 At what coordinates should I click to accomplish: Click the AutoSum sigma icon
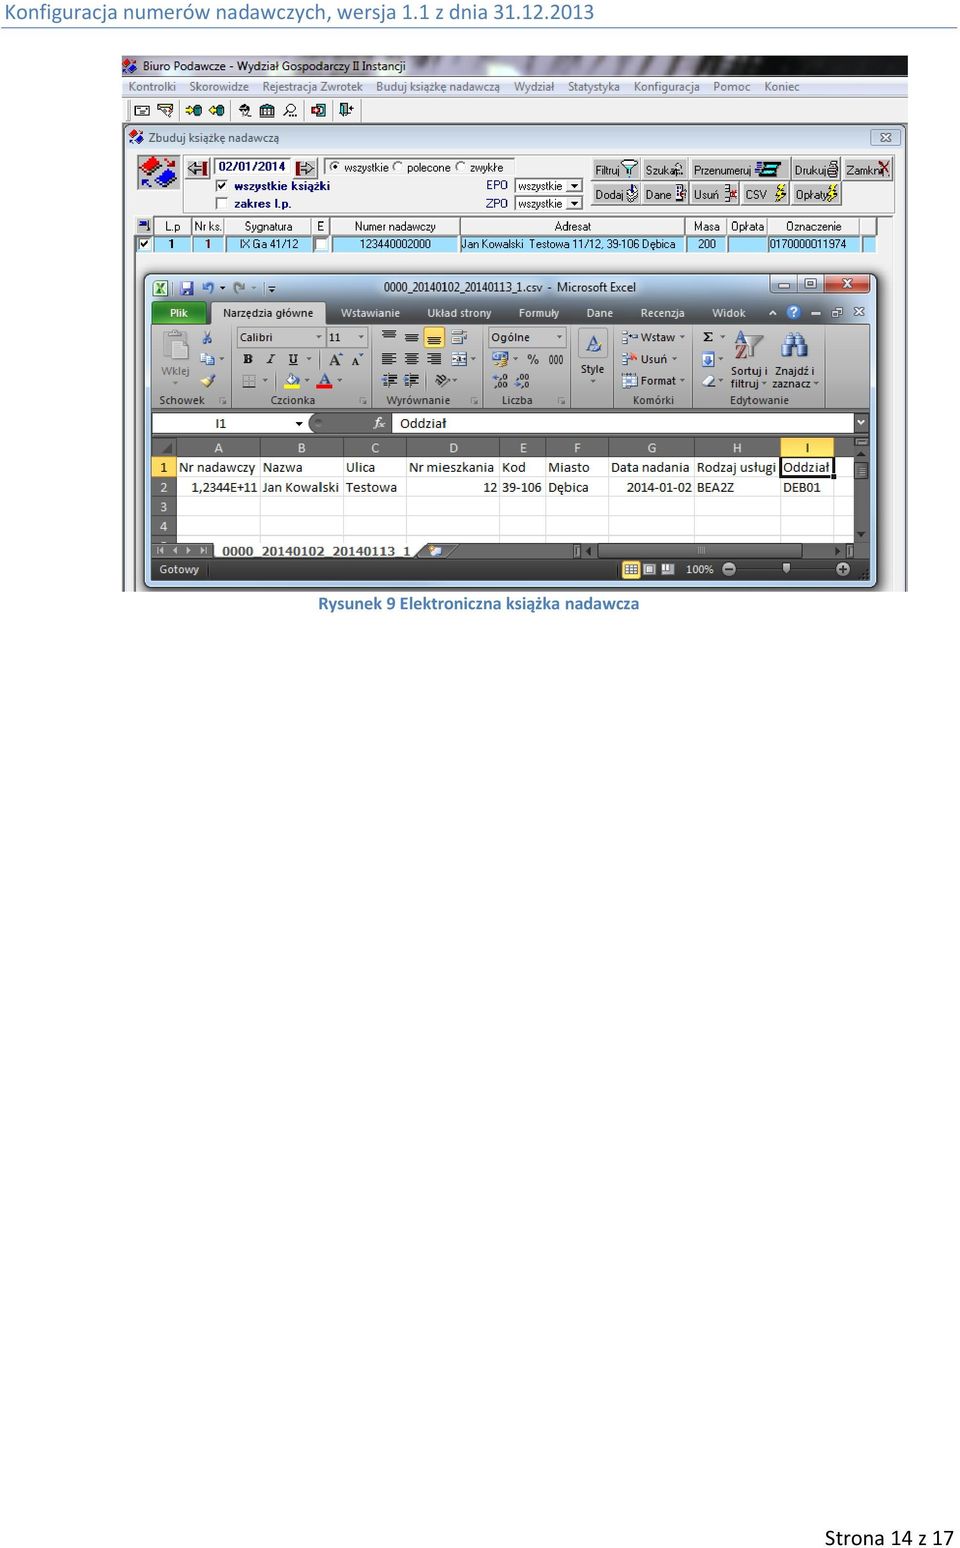coord(708,337)
